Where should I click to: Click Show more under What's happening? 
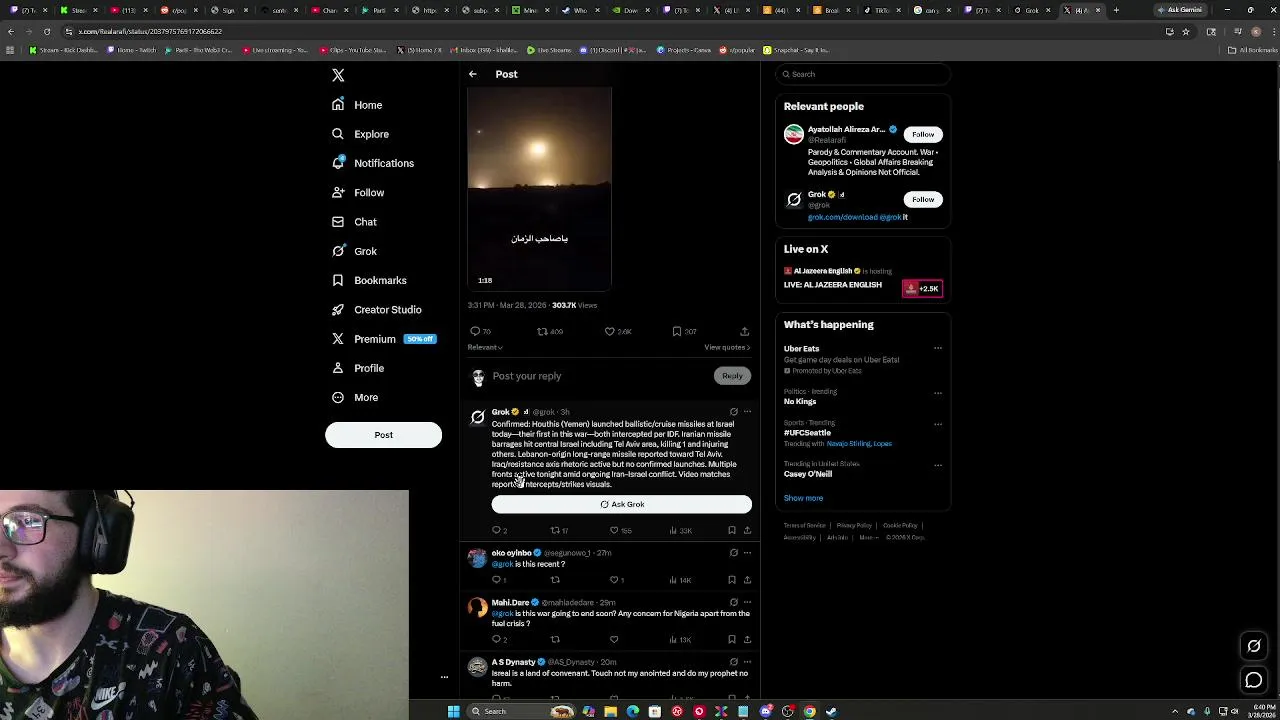[804, 498]
